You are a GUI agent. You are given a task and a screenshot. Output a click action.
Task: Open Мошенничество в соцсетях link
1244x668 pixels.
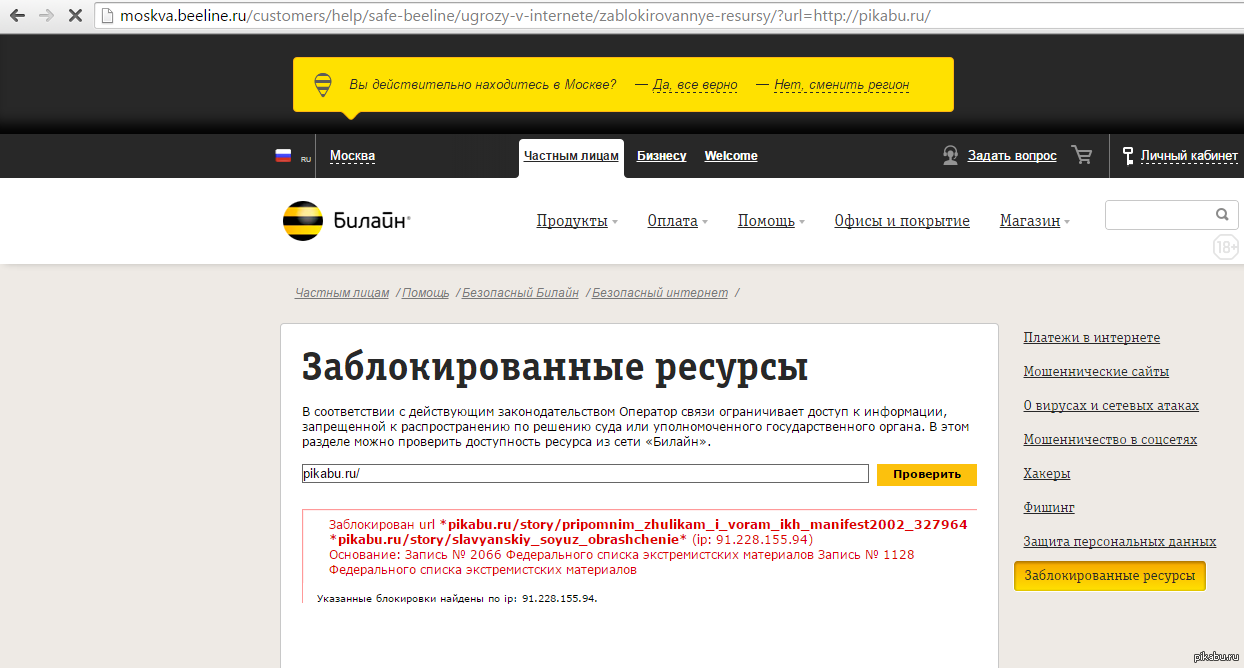point(1110,440)
